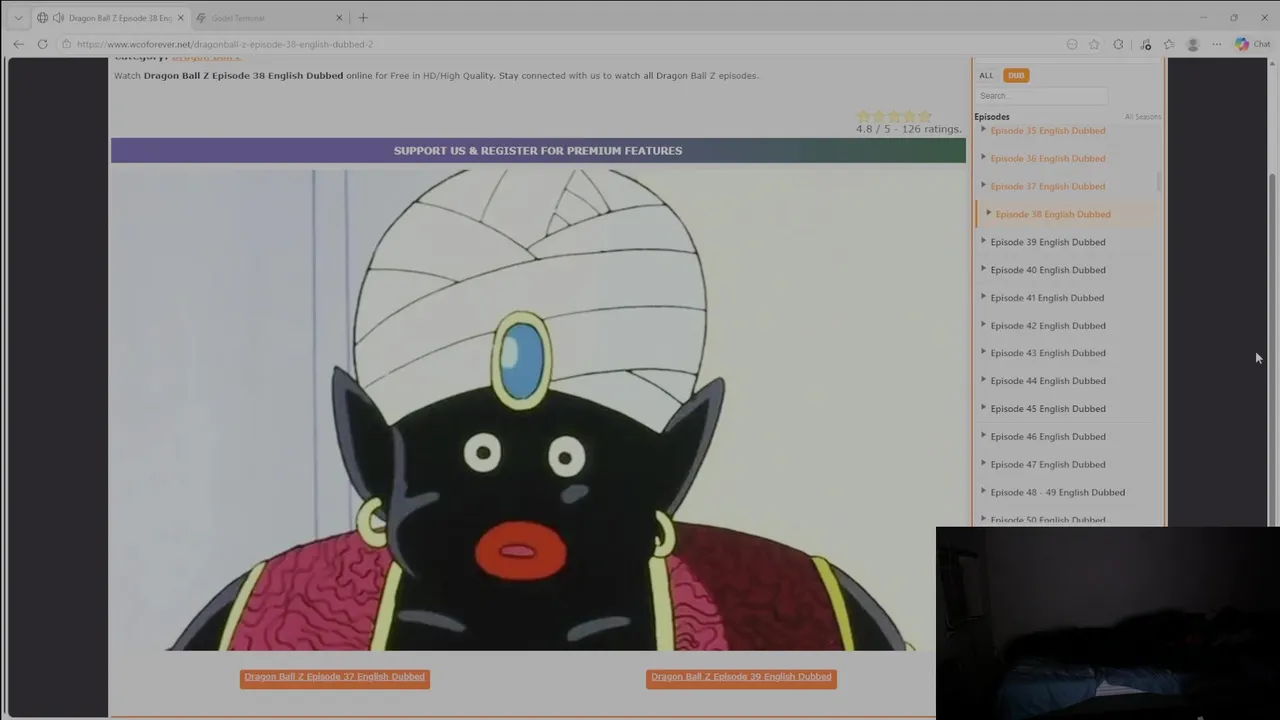
Task: Select the DUB episodes filter
Action: coord(1016,75)
